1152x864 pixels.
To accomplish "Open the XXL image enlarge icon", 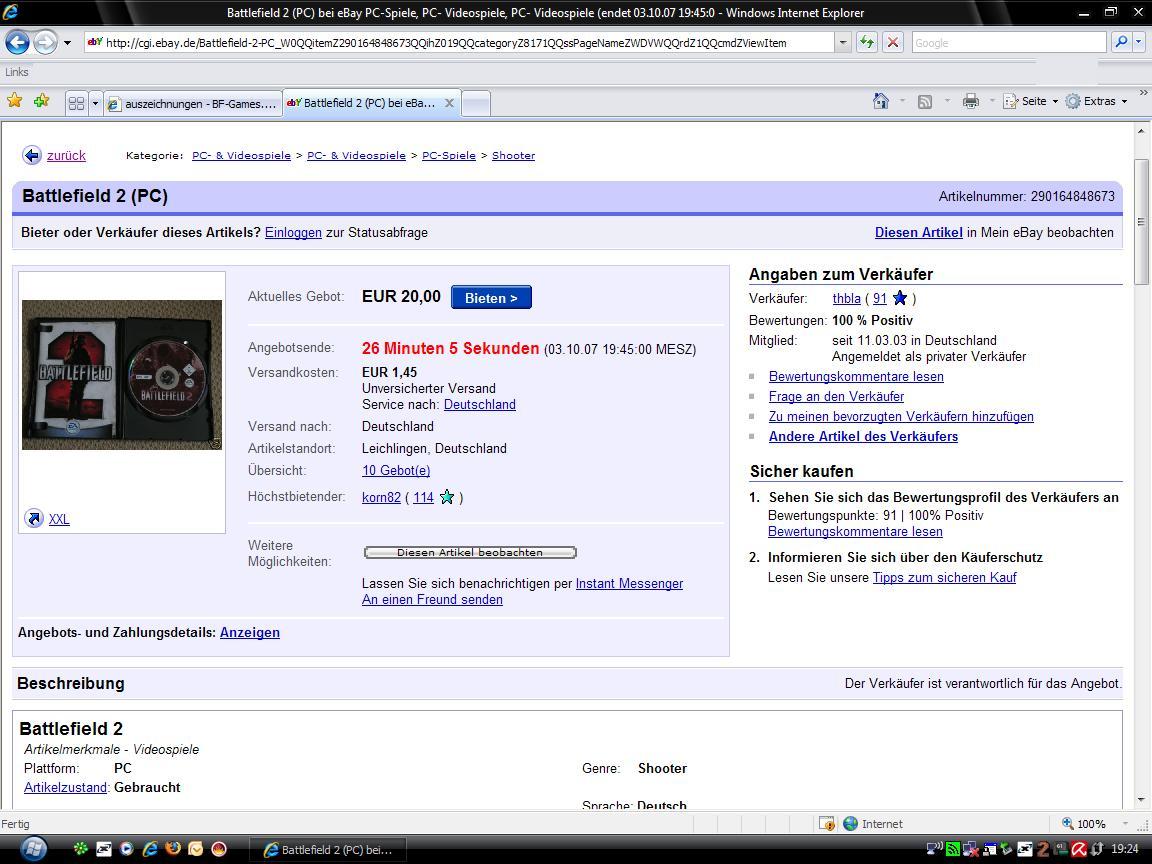I will 34,518.
